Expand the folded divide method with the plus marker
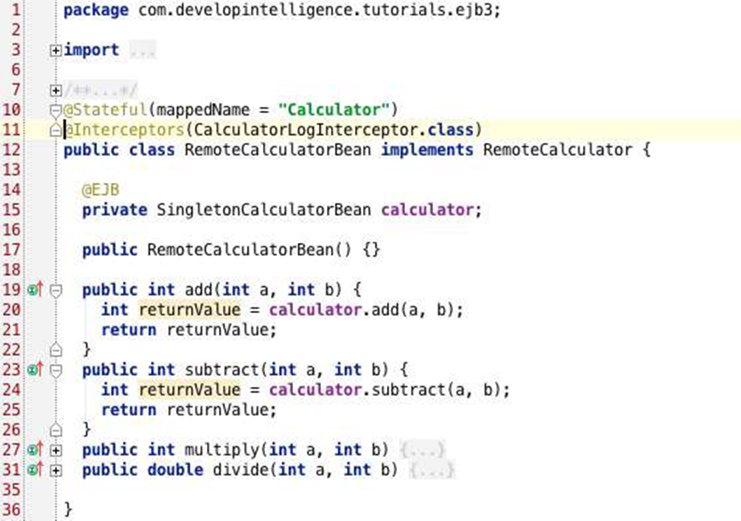The image size is (741, 521). [x=55, y=469]
